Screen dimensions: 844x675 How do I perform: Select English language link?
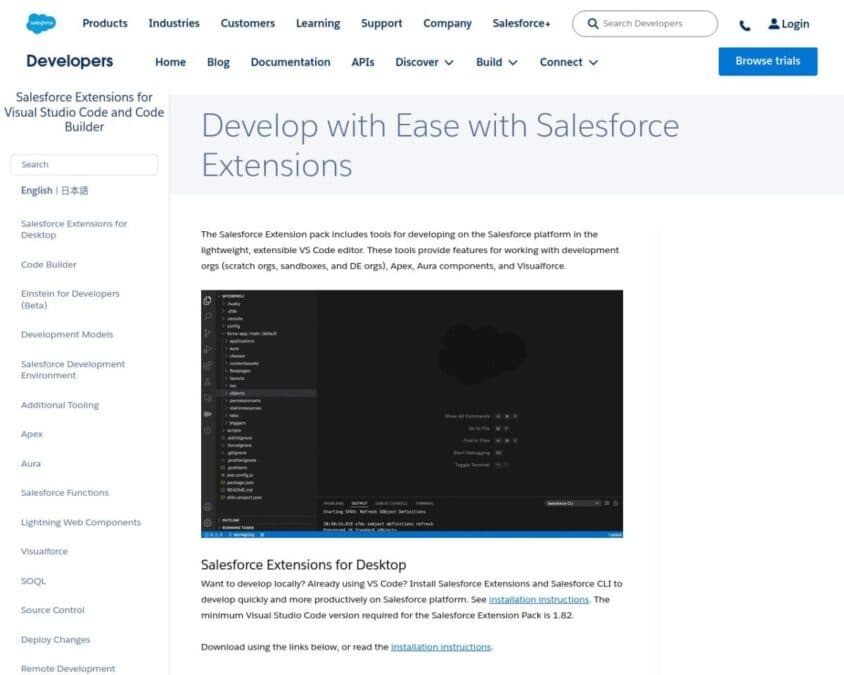coord(37,191)
